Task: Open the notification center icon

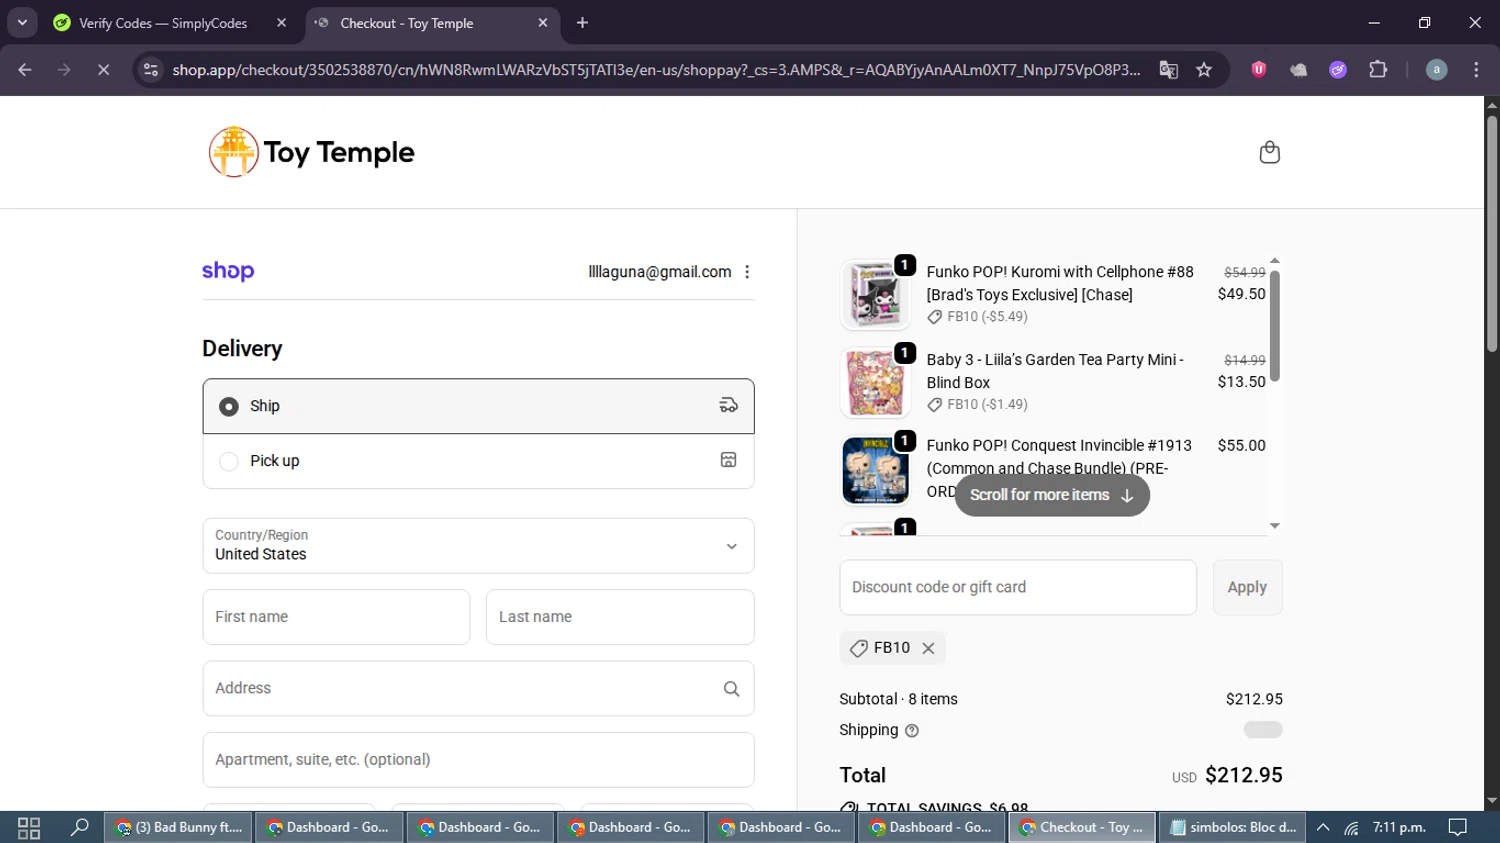Action: click(1458, 827)
